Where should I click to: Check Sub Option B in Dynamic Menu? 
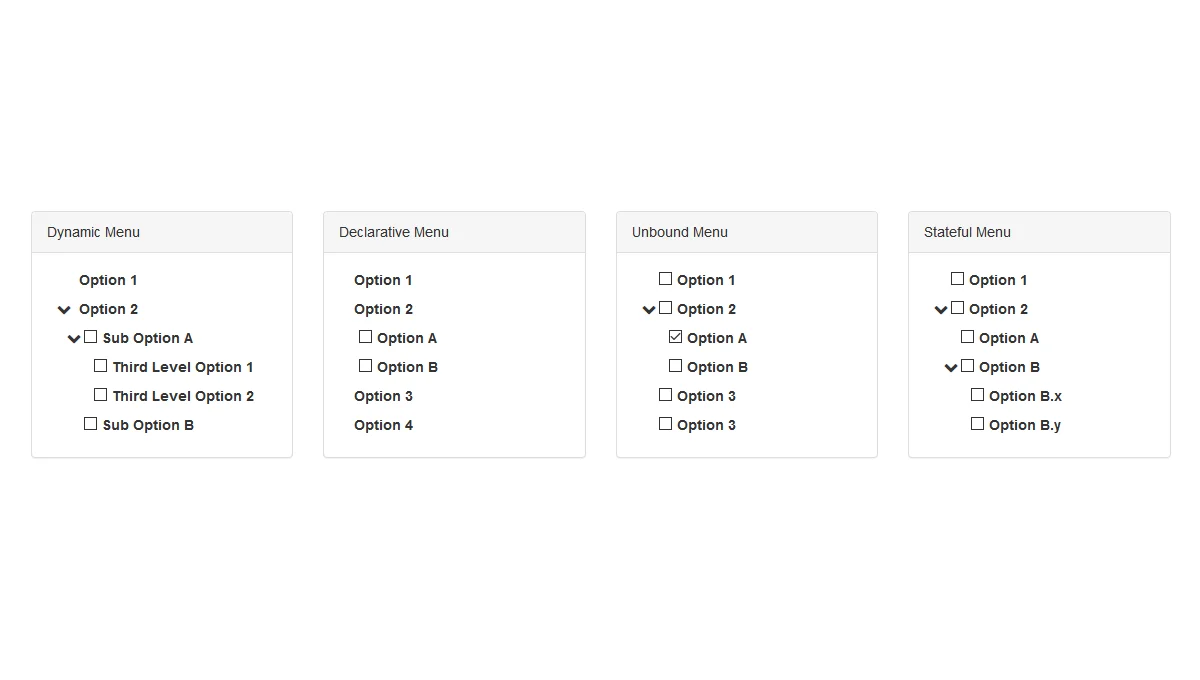[90, 423]
